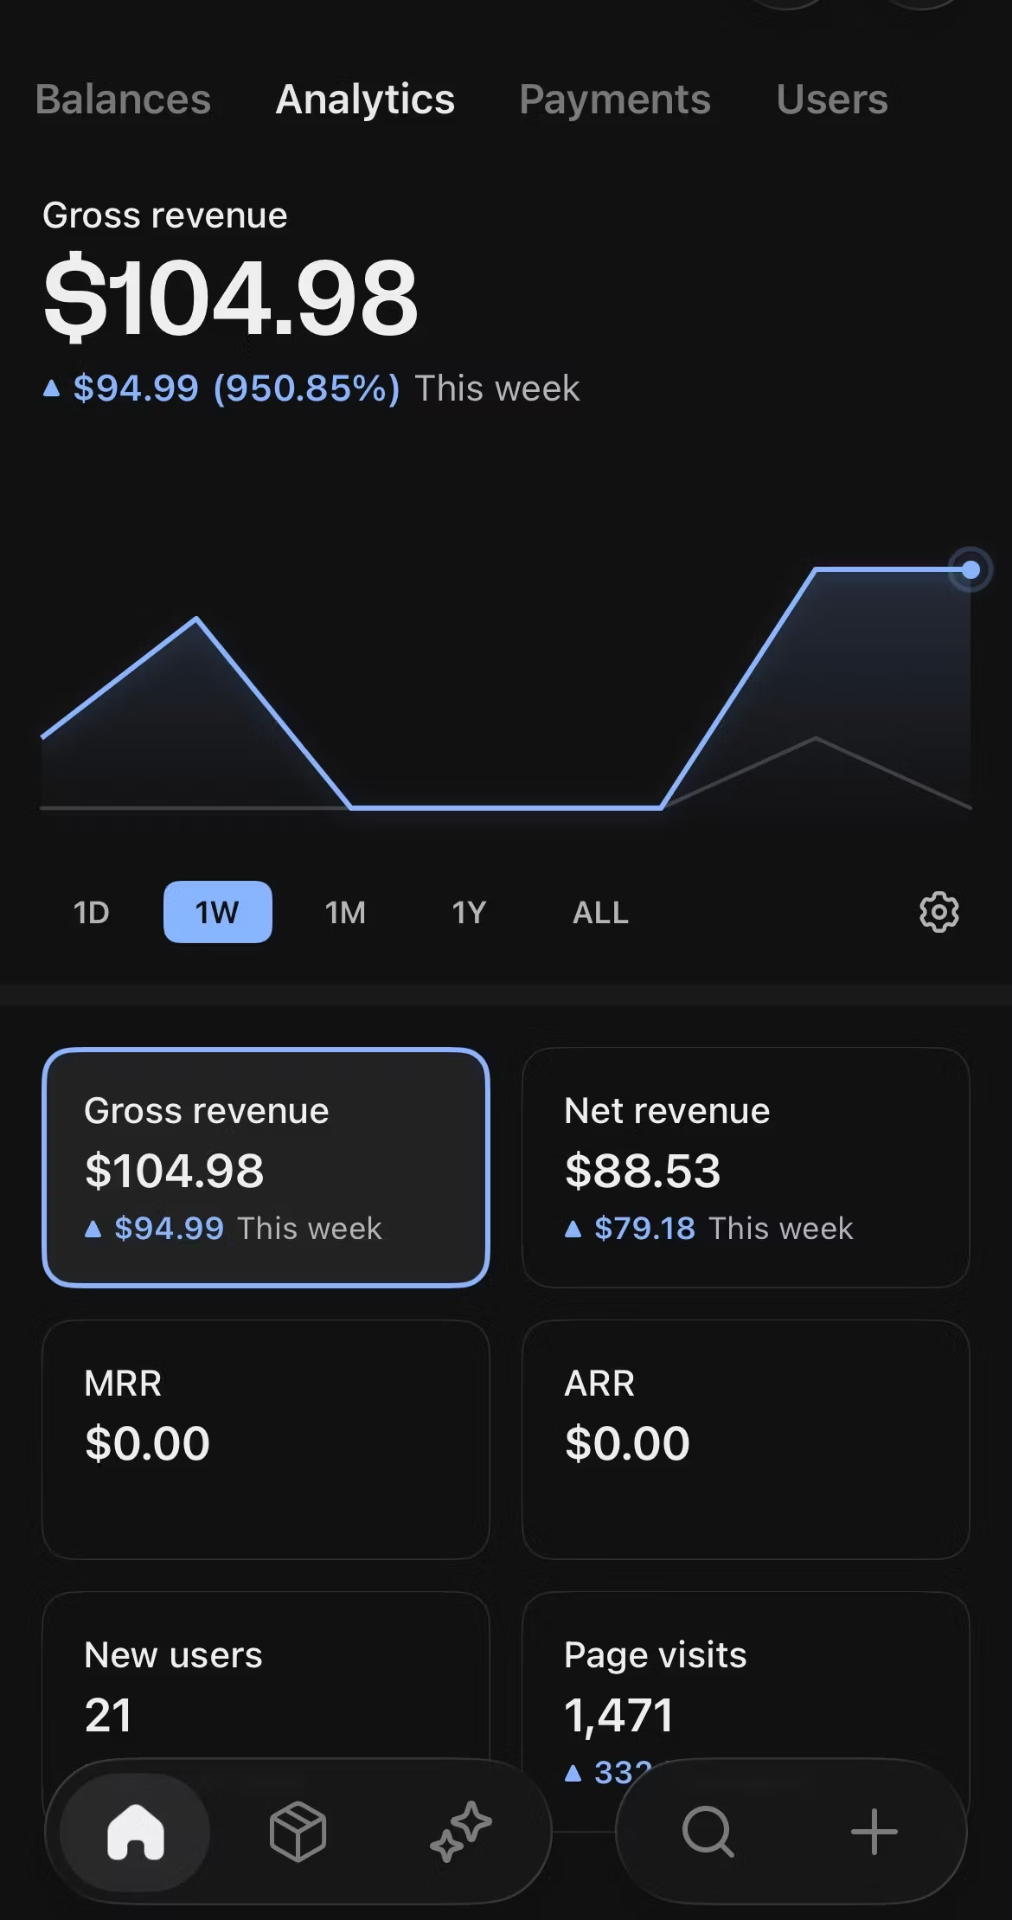Tap the home icon in bottom bar
The image size is (1012, 1920).
136,1832
